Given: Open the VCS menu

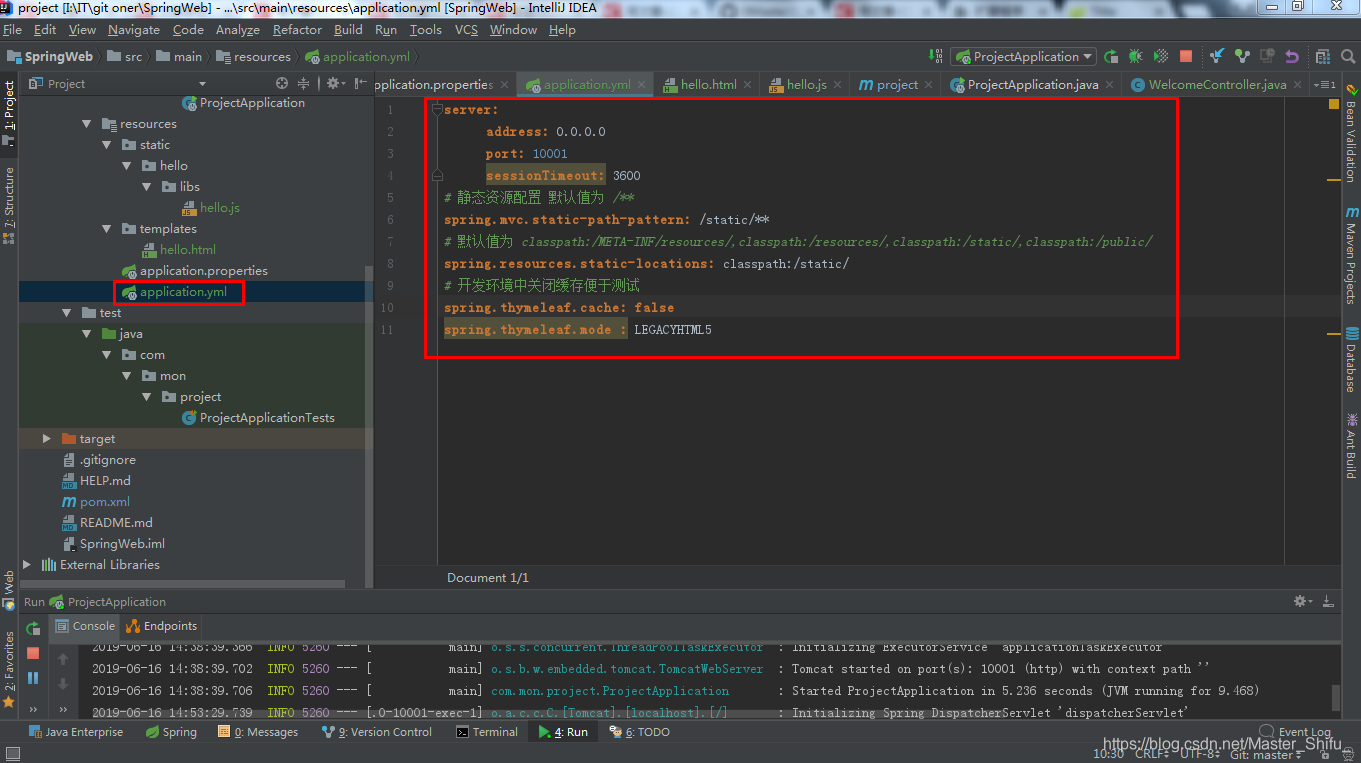Looking at the screenshot, I should 466,30.
